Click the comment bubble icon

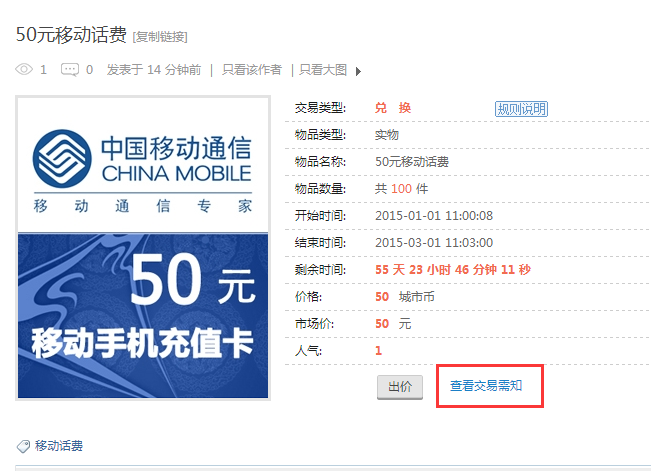click(70, 69)
